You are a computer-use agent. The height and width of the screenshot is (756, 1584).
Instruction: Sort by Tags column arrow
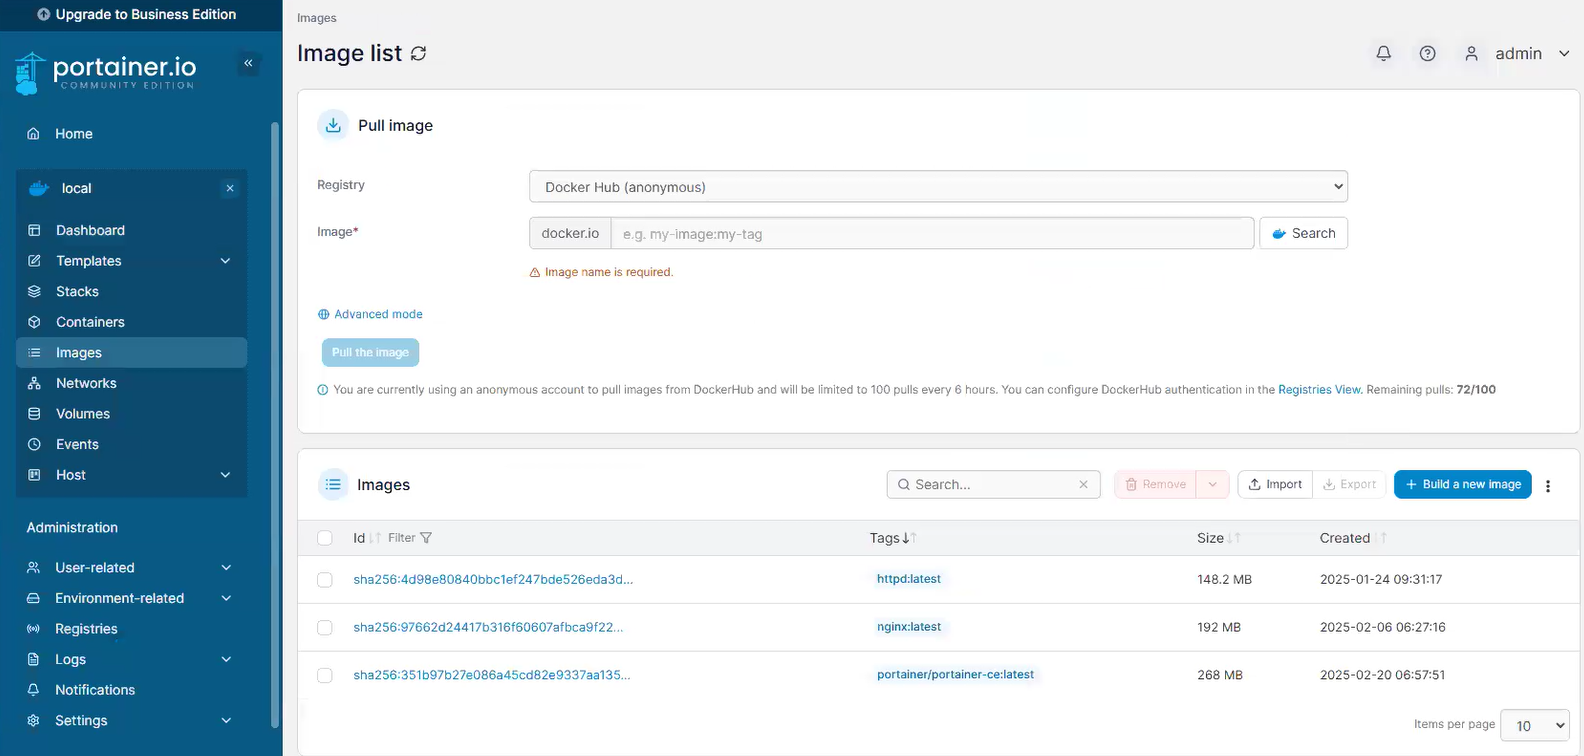[x=909, y=538]
